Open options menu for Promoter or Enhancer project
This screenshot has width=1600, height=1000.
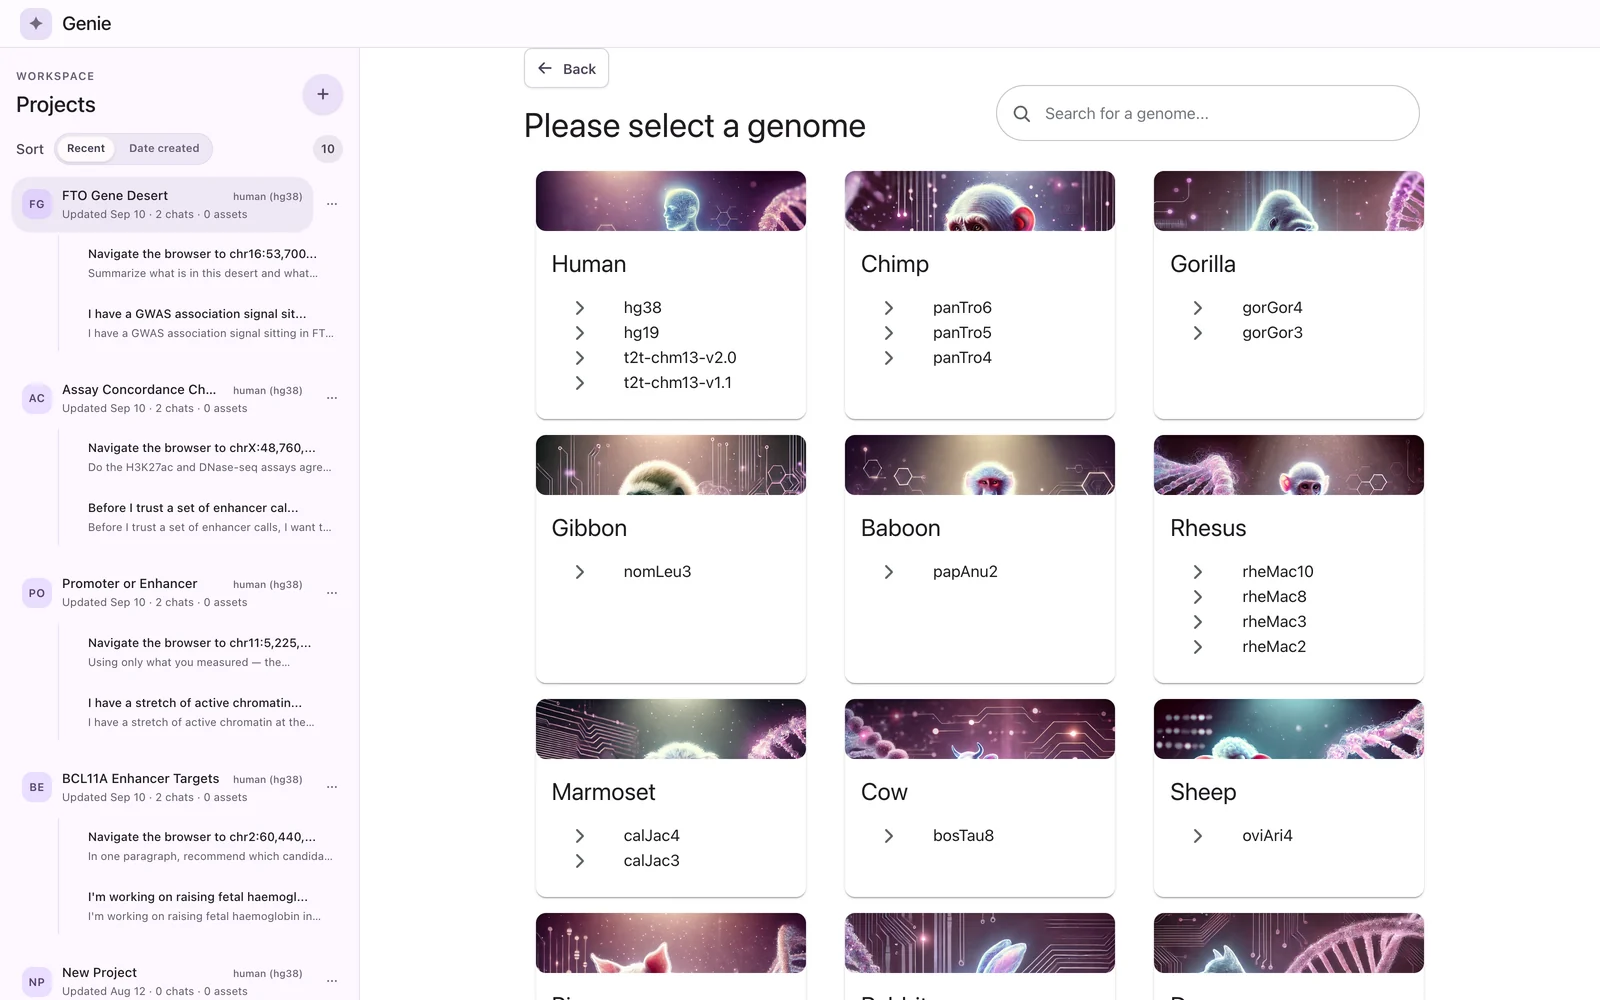click(332, 593)
